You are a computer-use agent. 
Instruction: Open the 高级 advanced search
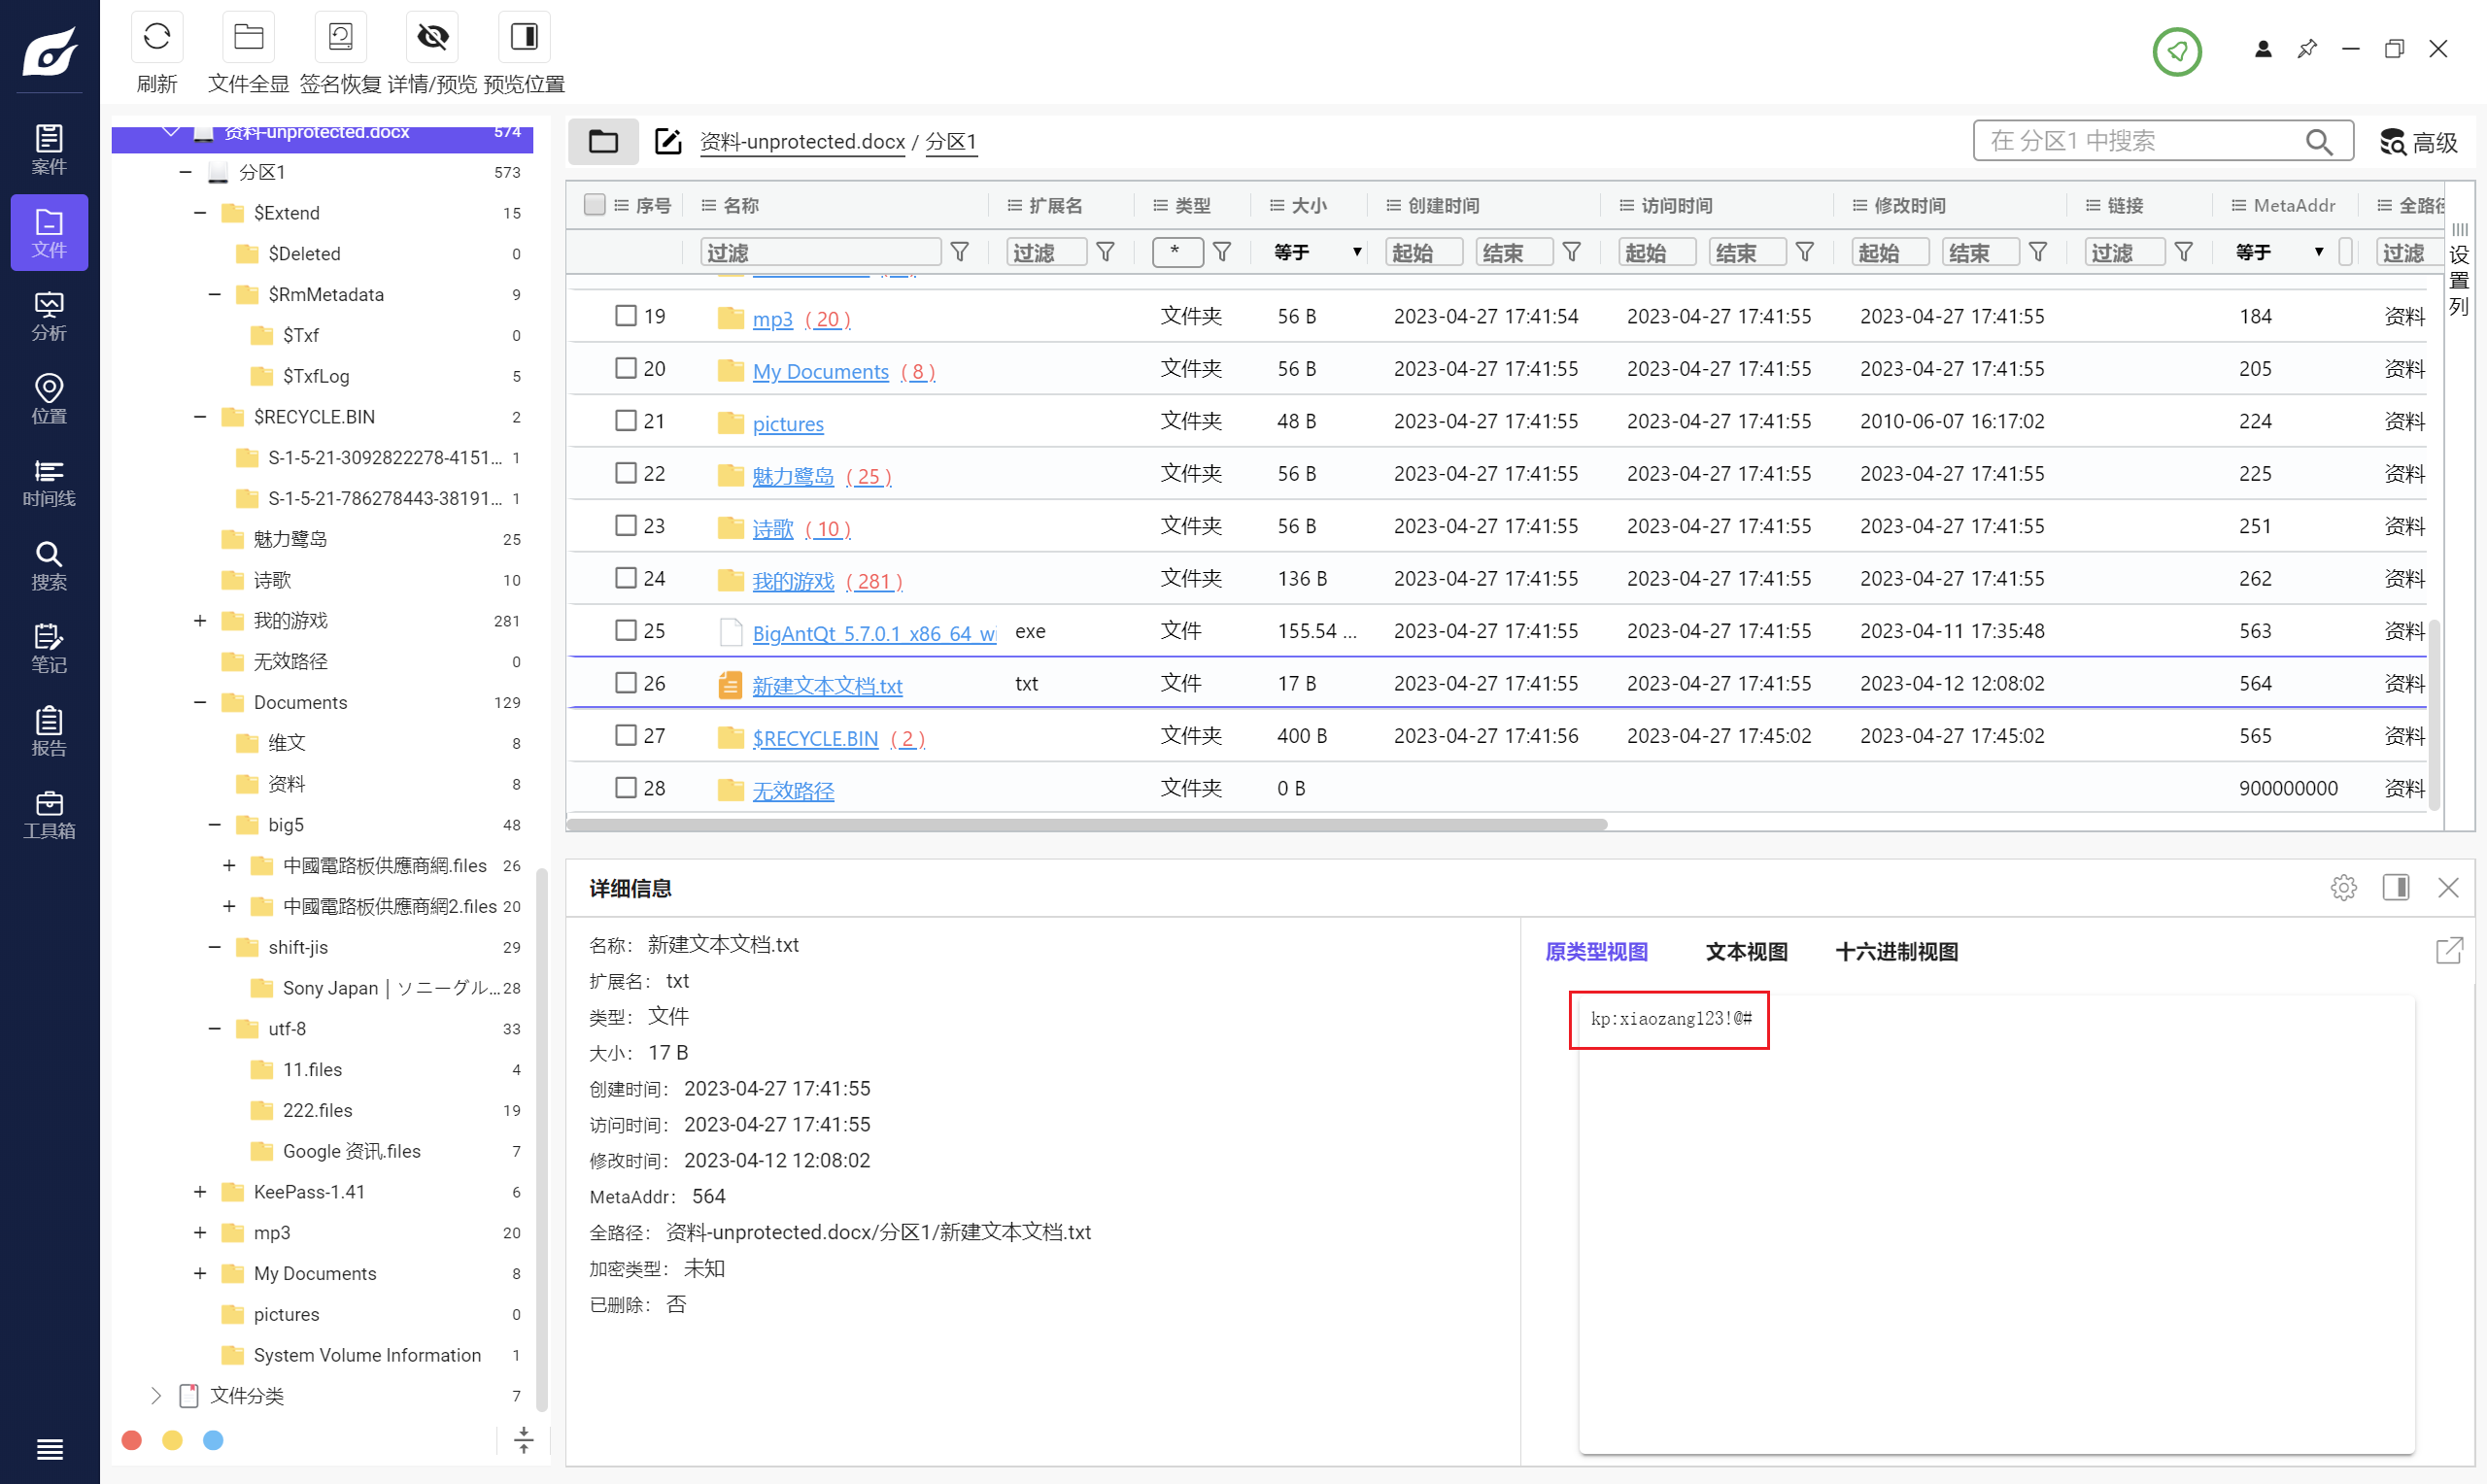pyautogui.click(x=2418, y=142)
